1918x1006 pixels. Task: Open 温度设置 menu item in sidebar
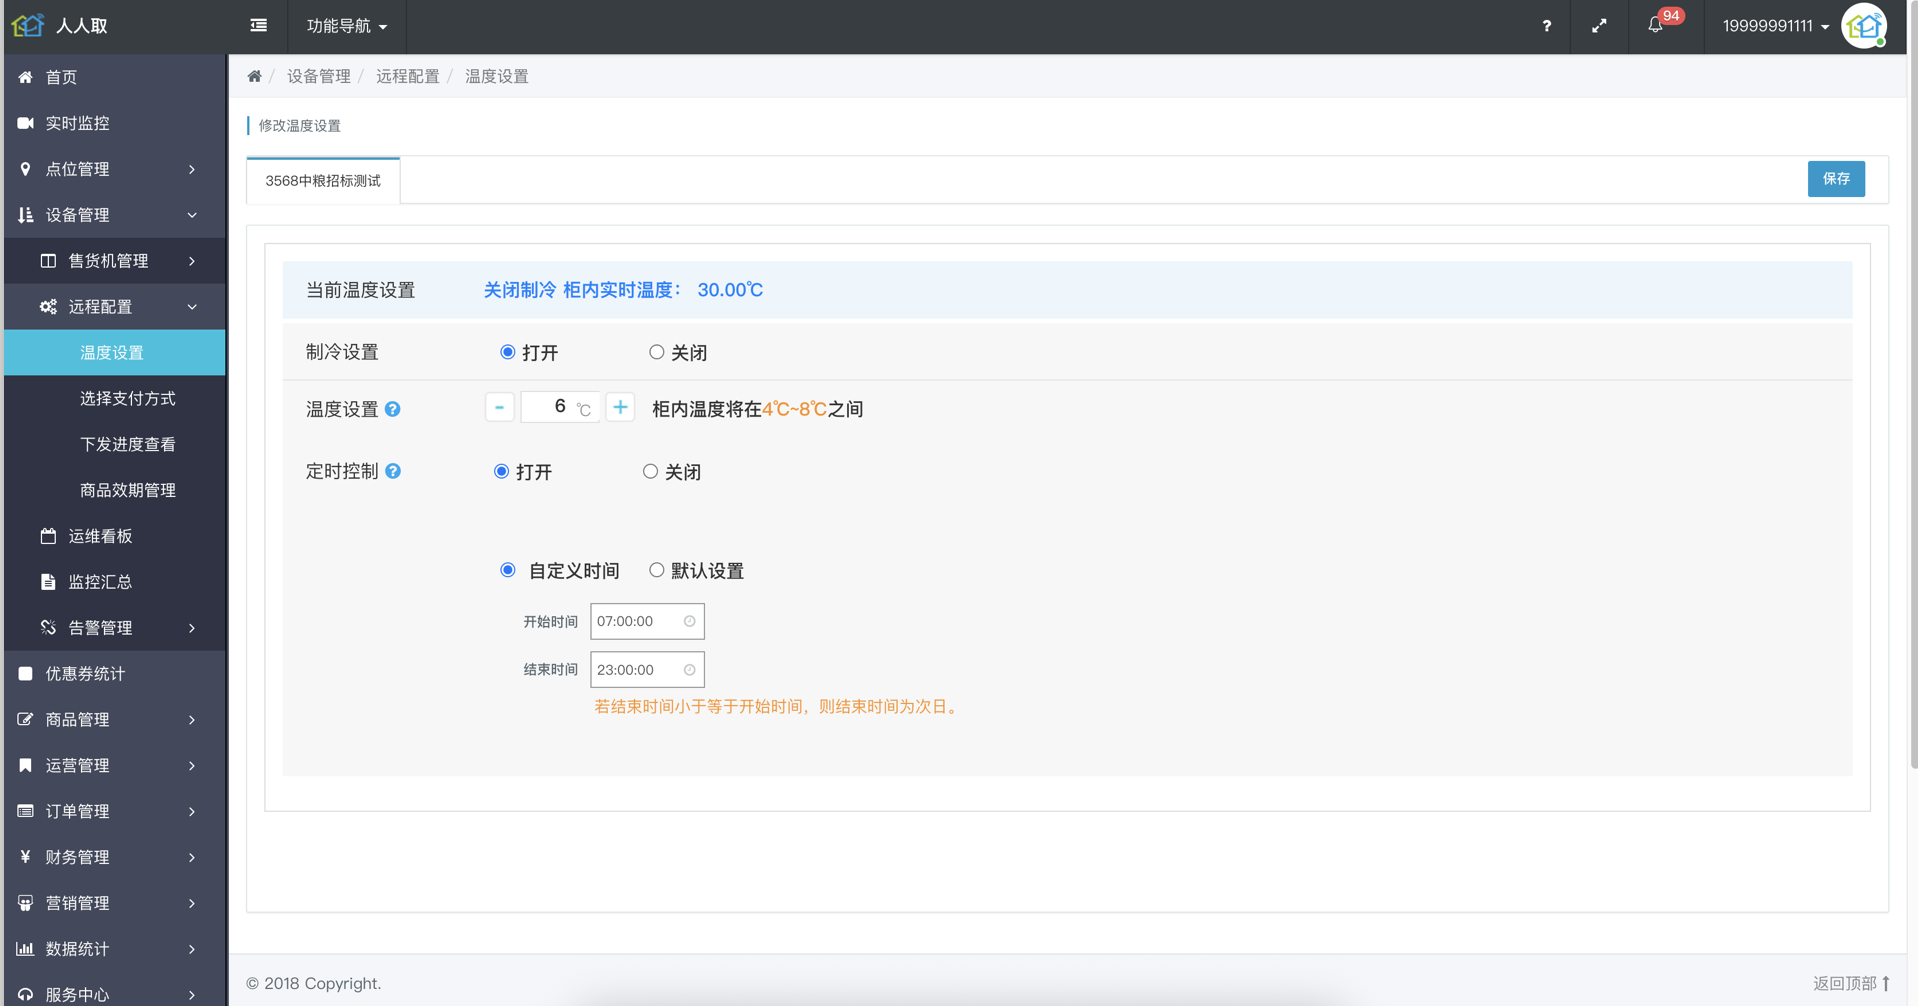[115, 352]
